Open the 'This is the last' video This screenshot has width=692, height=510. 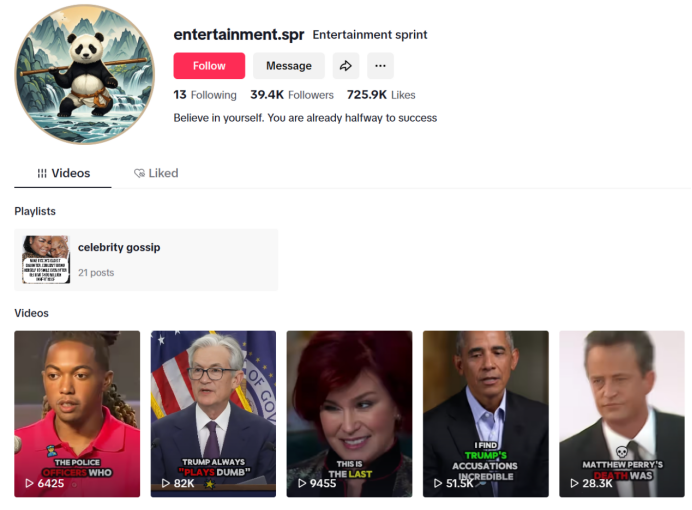(350, 414)
